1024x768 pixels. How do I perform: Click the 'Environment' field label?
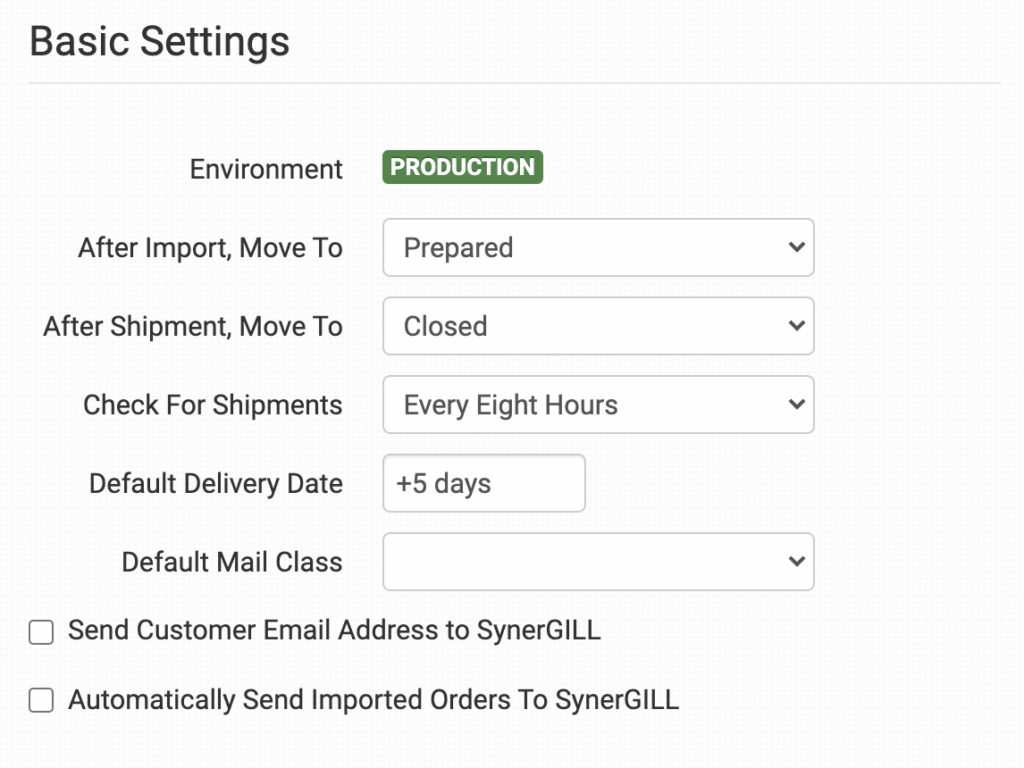266,169
